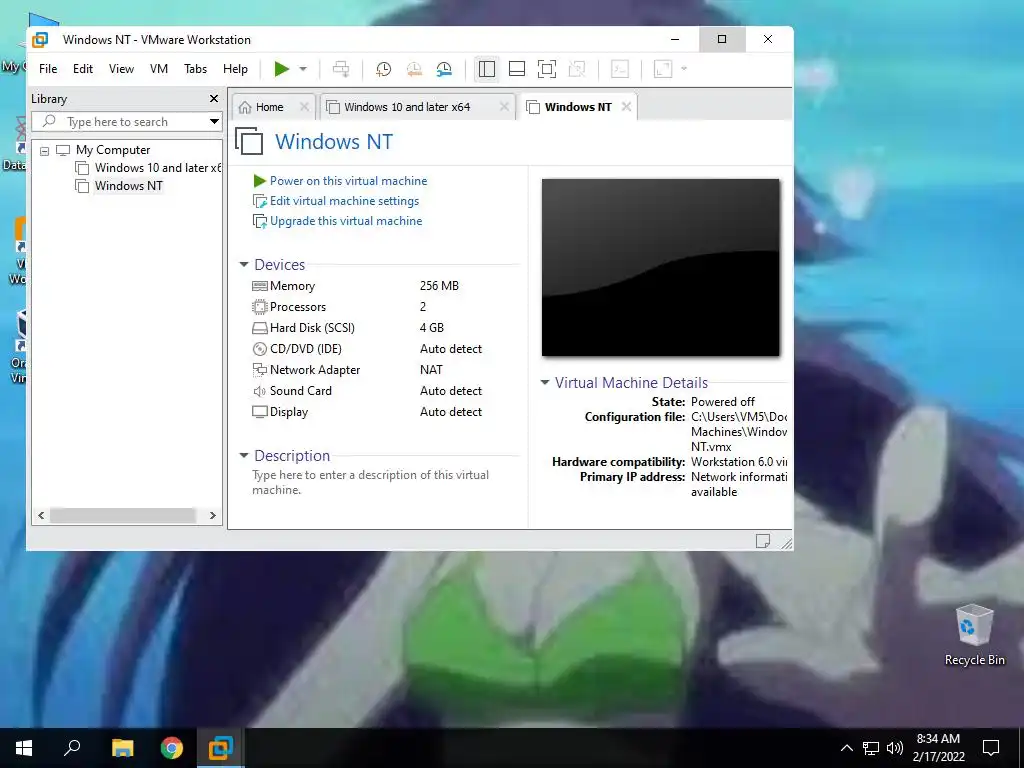Take a snapshot using the clock icon
Viewport: 1024px width, 768px height.
[x=383, y=69]
